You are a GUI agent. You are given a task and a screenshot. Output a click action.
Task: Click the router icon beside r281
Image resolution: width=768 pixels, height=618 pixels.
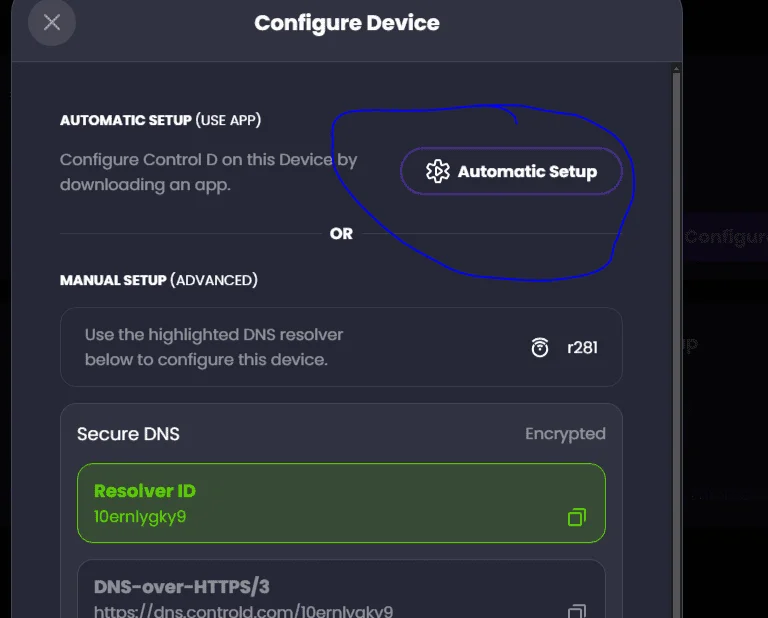(540, 347)
